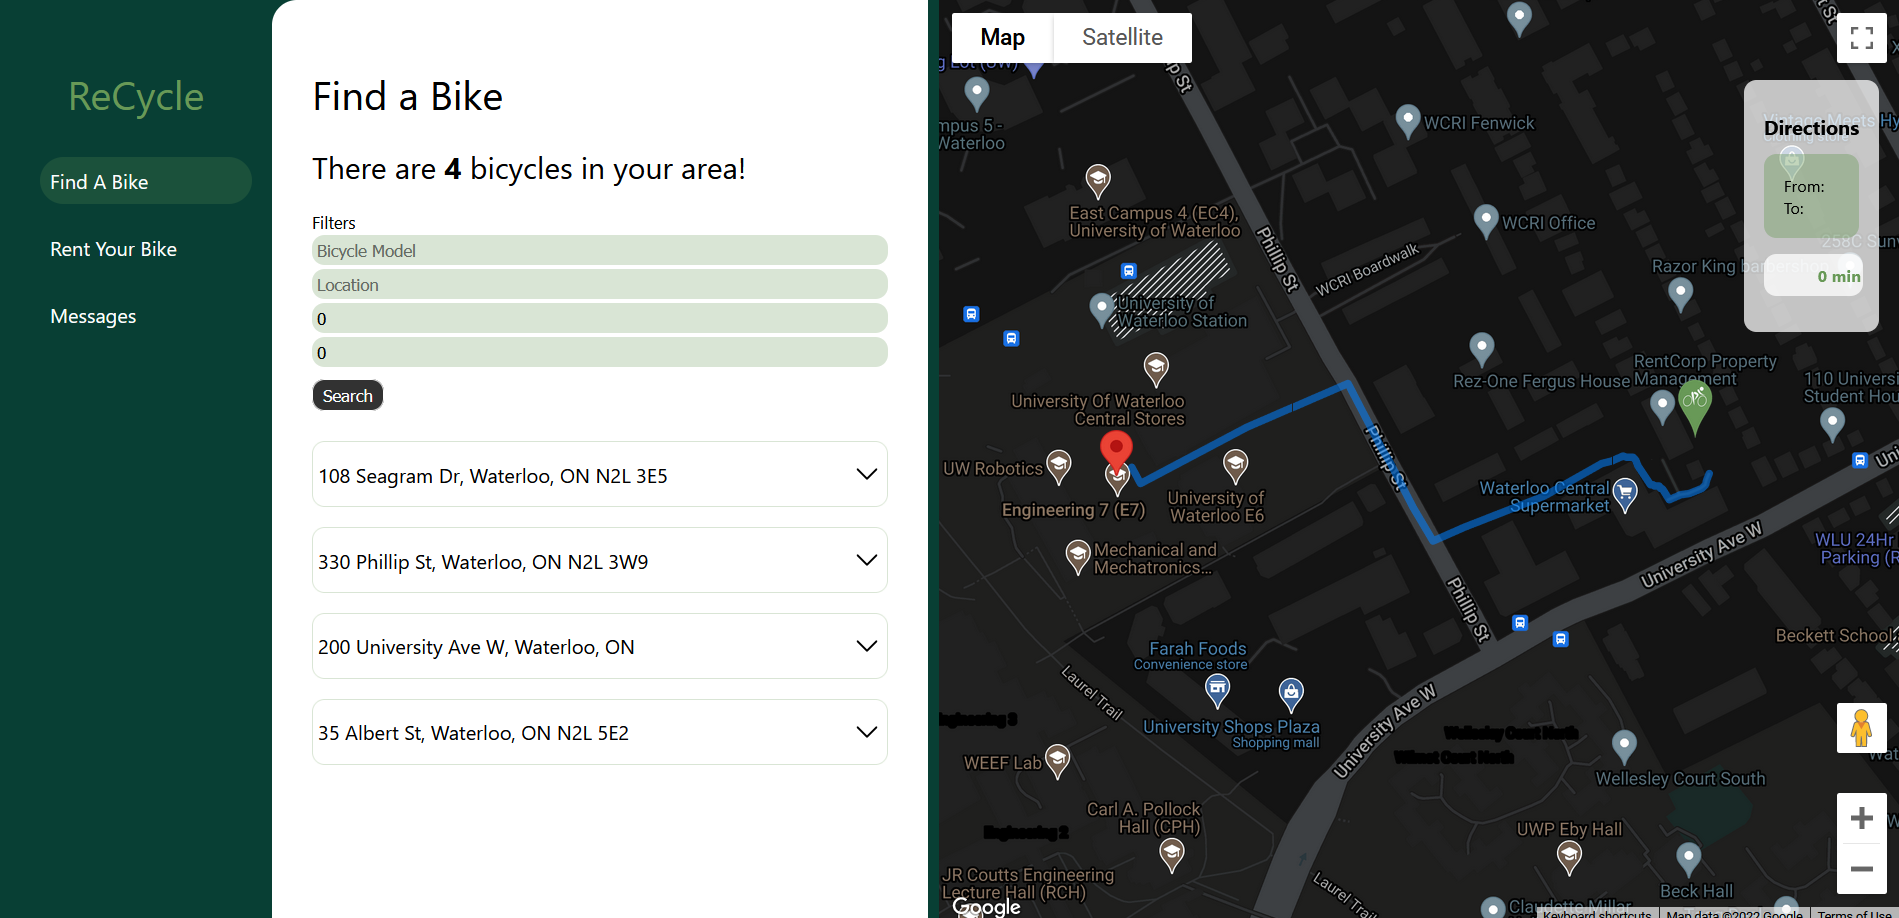Zoom out on the map

(x=1861, y=869)
